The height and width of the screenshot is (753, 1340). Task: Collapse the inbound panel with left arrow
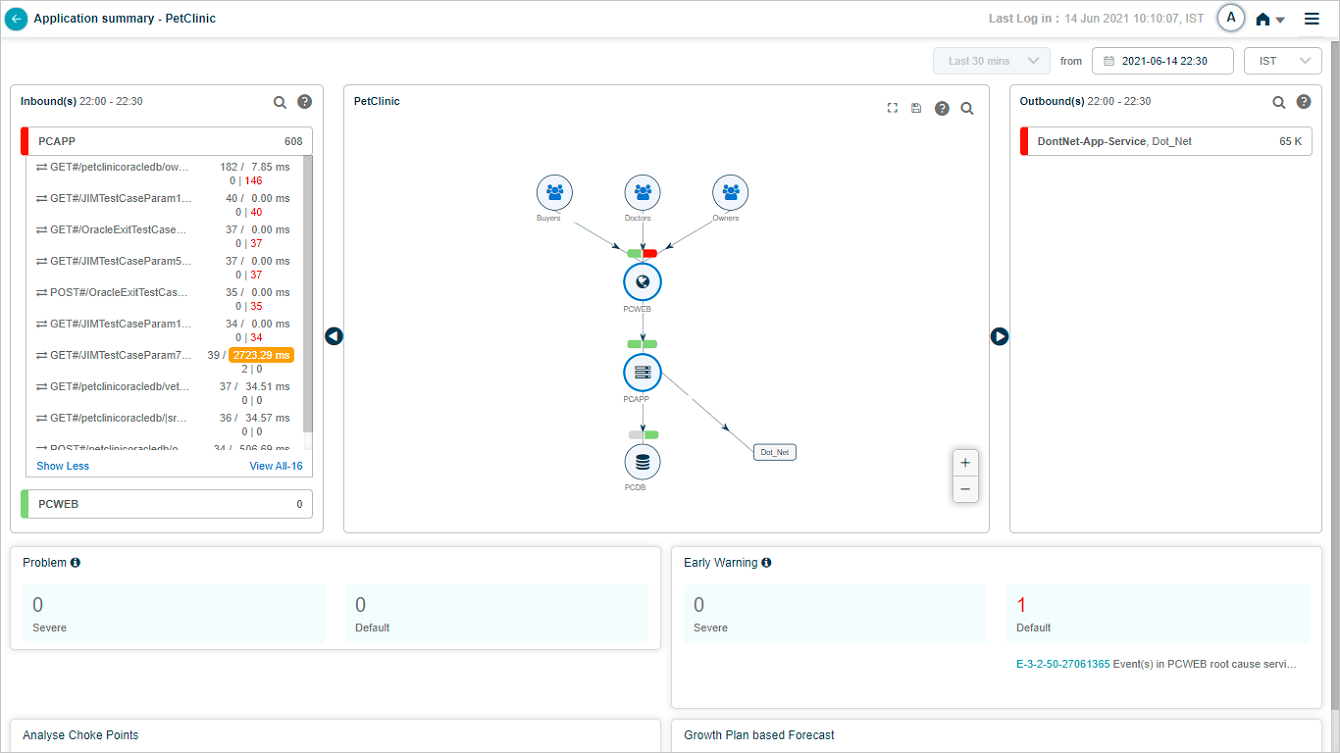334,336
